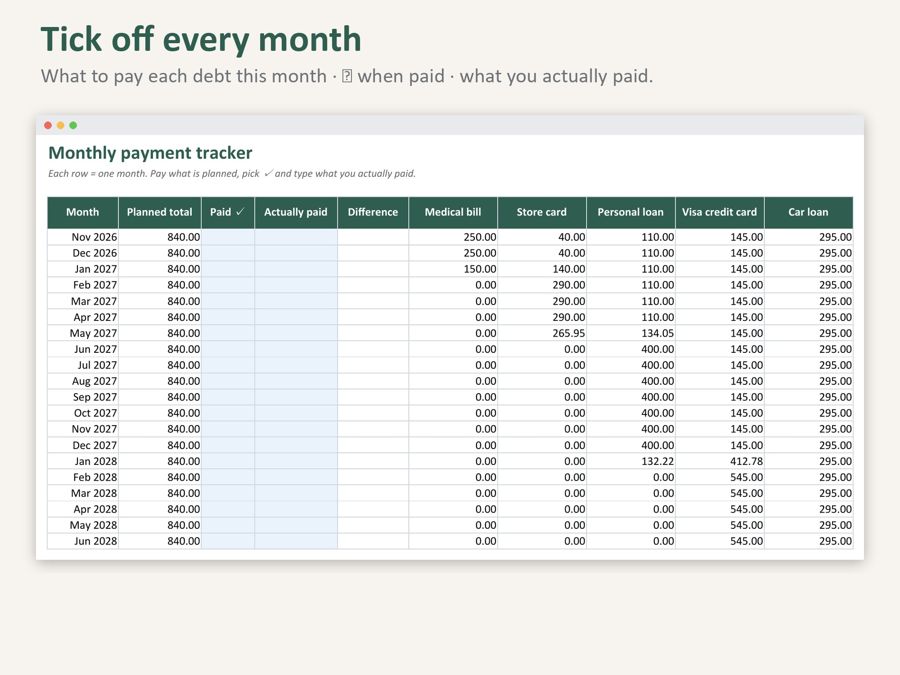Viewport: 900px width, 675px height.
Task: Click the 150.00 Medical bill value
Action: [453, 269]
